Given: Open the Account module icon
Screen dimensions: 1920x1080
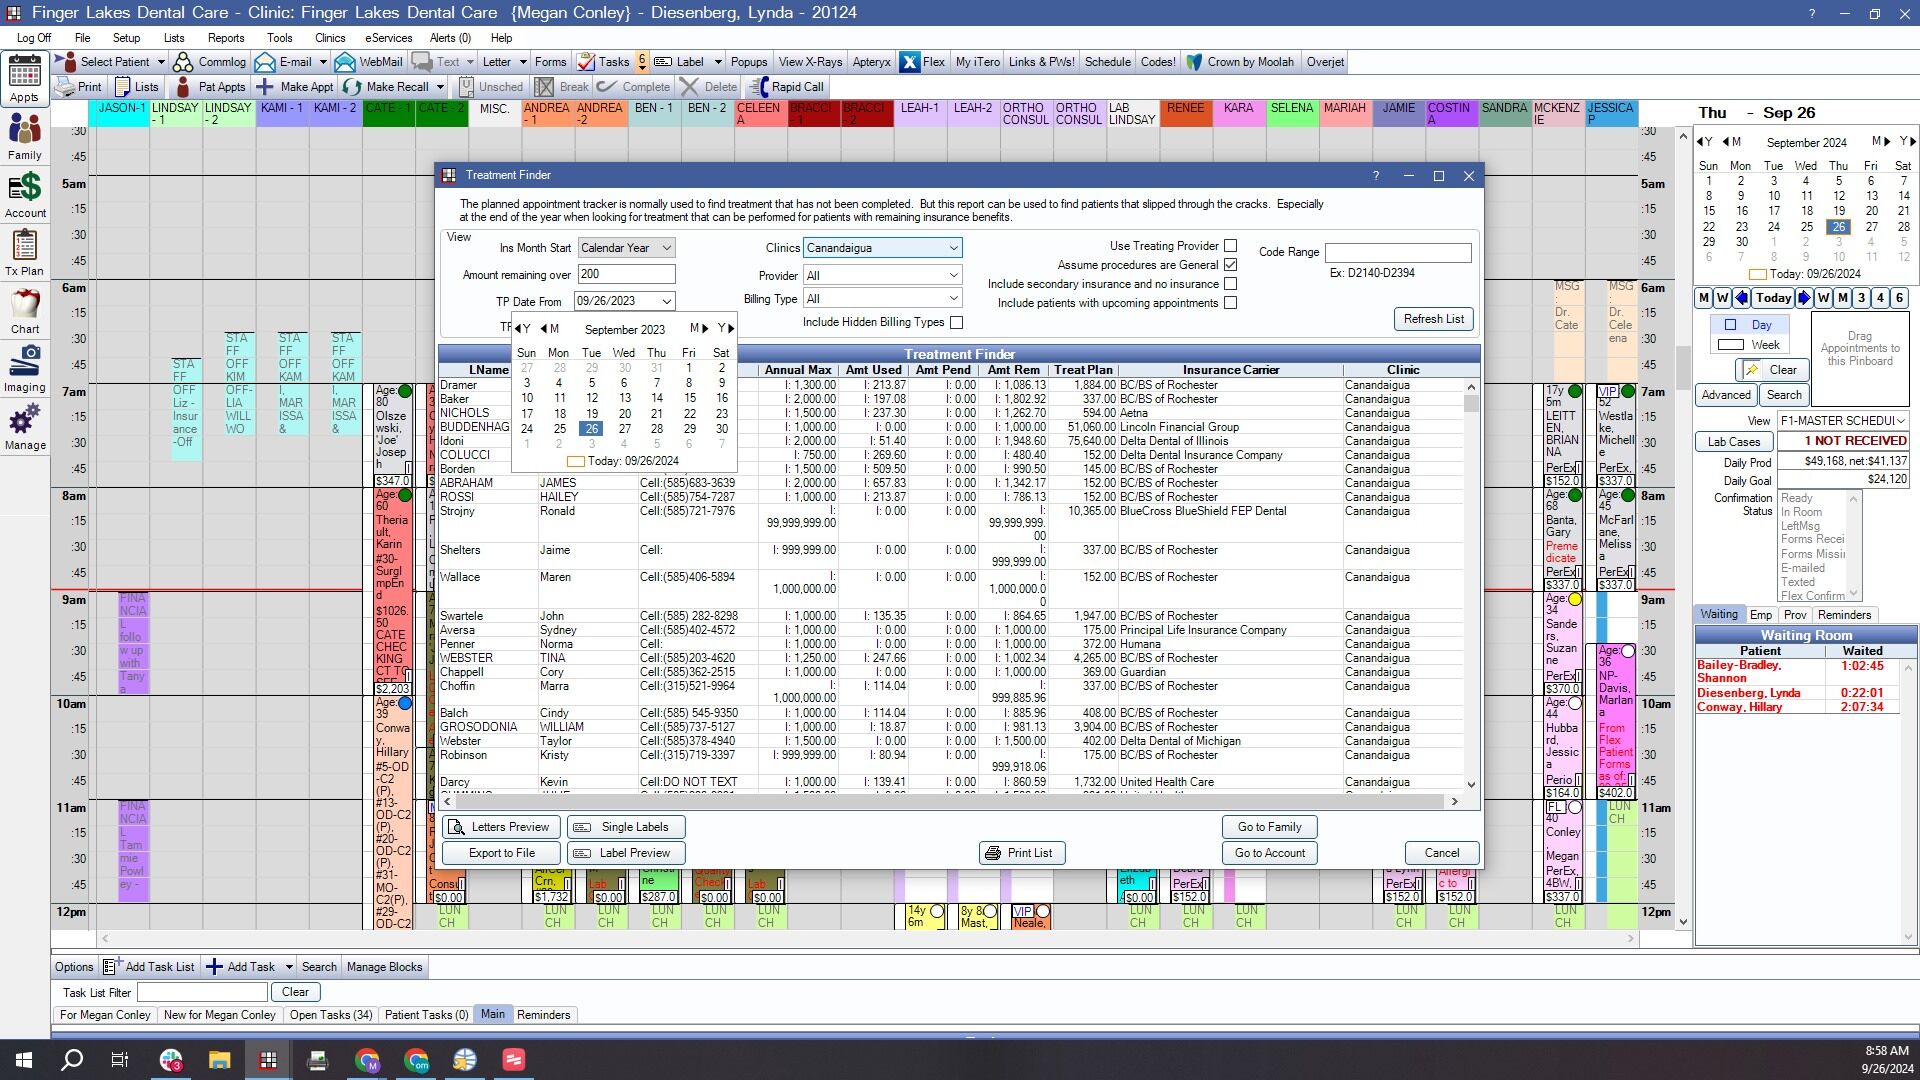Looking at the screenshot, I should coord(25,195).
